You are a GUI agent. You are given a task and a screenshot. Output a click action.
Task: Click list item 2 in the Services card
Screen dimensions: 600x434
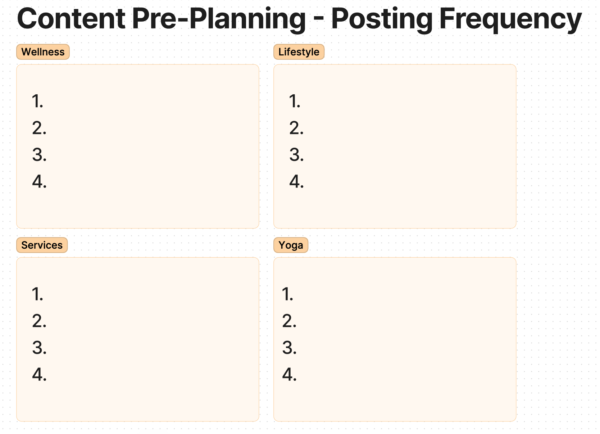click(x=39, y=321)
